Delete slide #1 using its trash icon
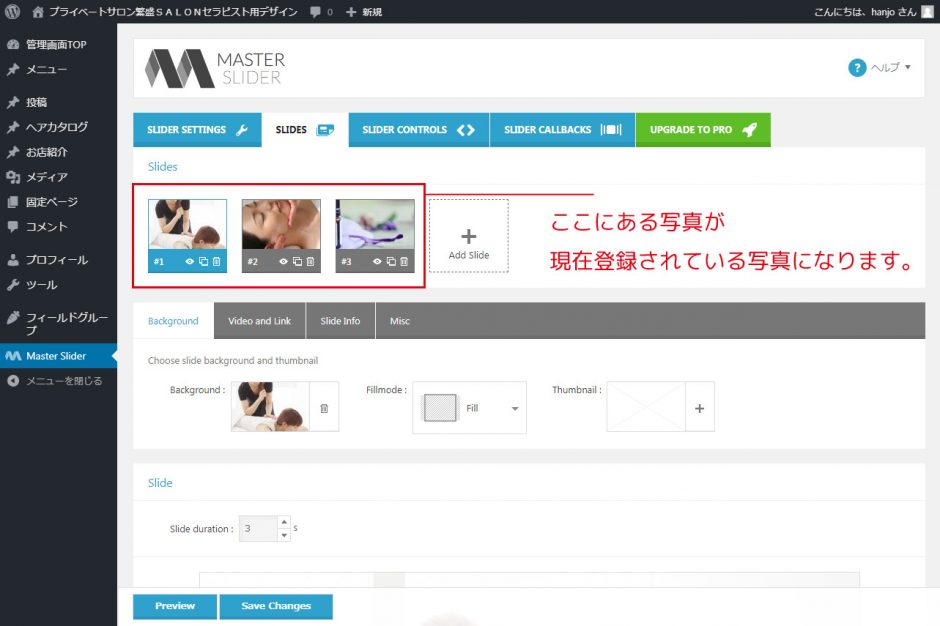Viewport: 940px width, 626px height. coord(217,262)
